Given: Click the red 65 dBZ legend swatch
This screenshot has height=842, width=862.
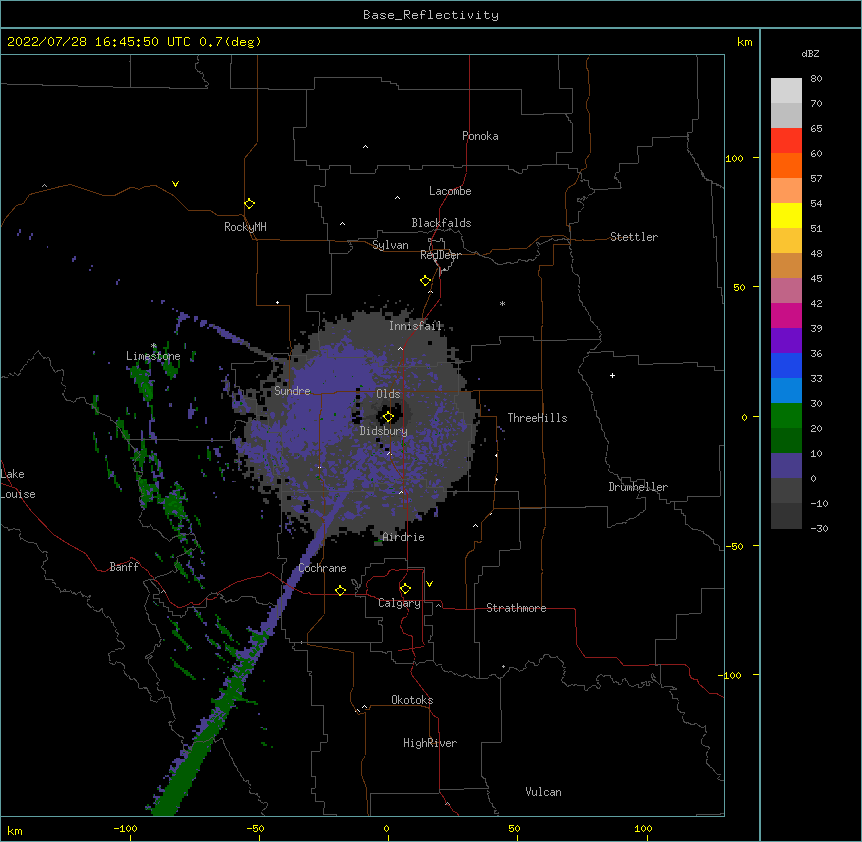Looking at the screenshot, I should pyautogui.click(x=786, y=141).
